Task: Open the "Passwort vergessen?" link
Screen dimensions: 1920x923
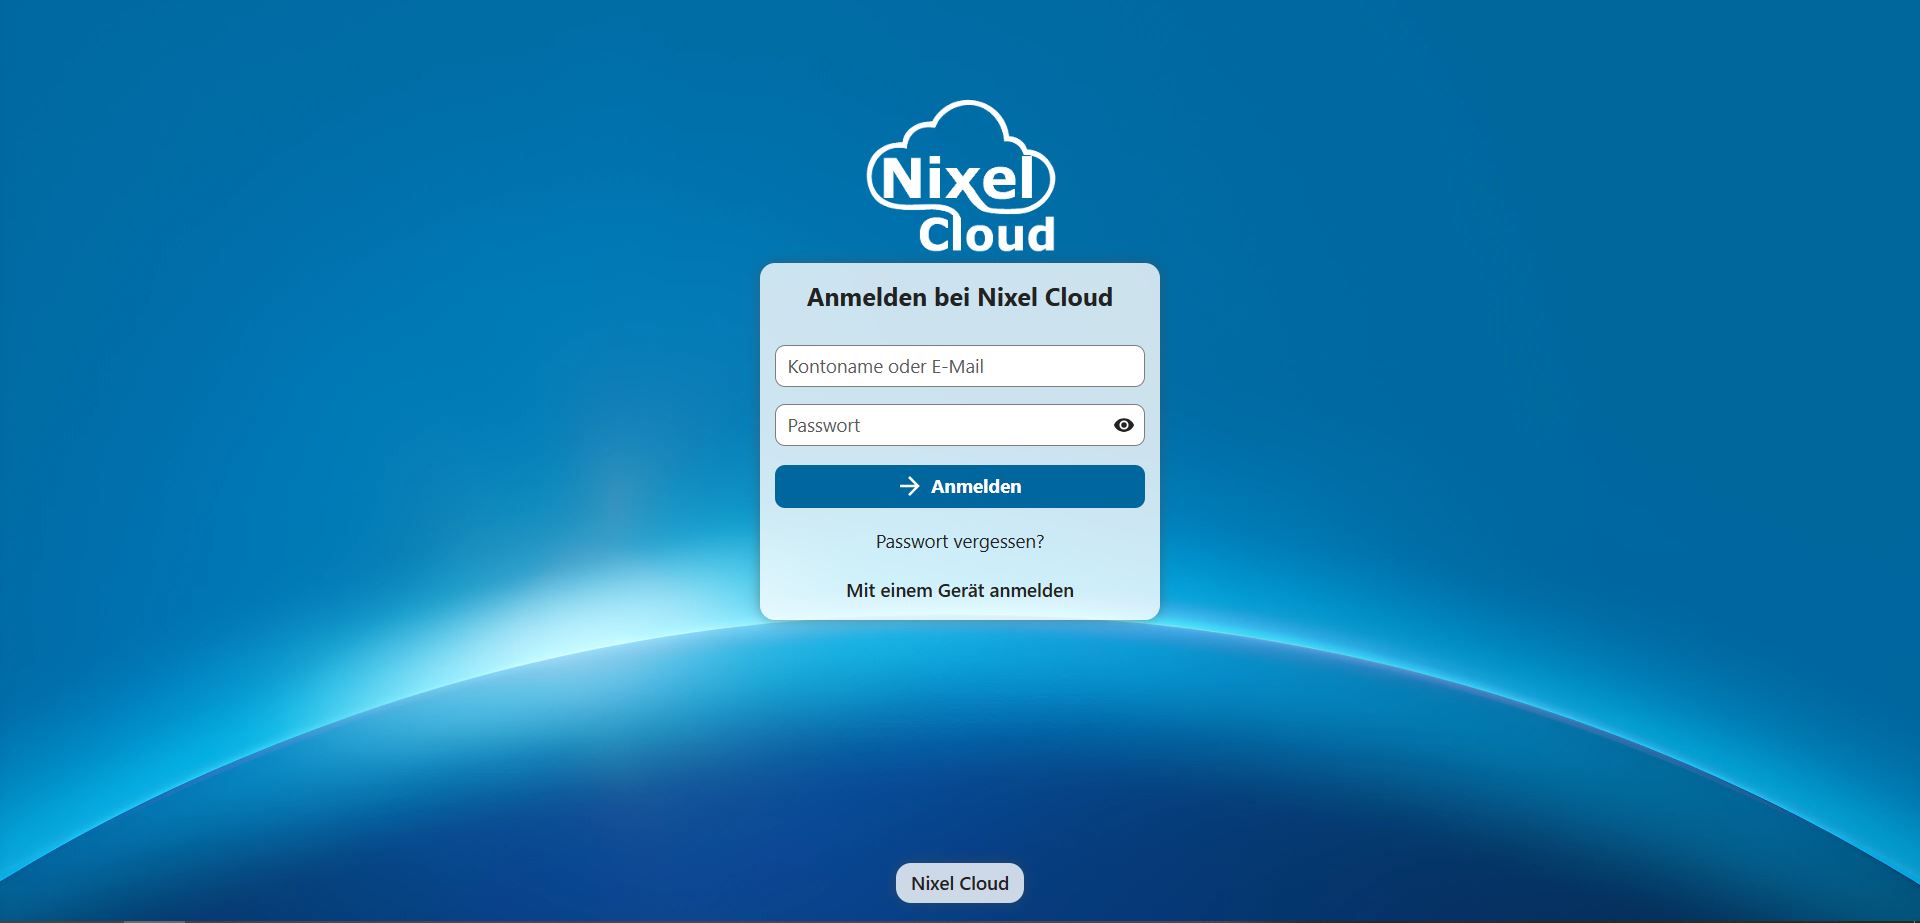Action: 959,541
